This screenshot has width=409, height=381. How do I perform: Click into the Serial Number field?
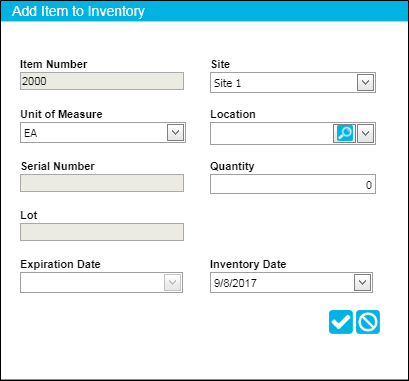102,183
